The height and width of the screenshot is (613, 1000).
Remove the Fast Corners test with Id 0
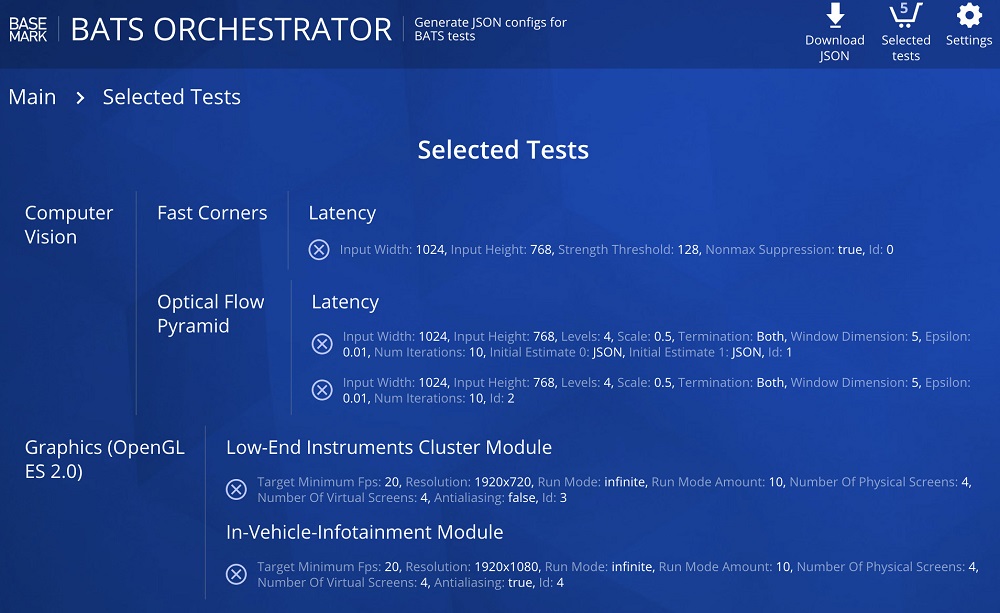[319, 249]
